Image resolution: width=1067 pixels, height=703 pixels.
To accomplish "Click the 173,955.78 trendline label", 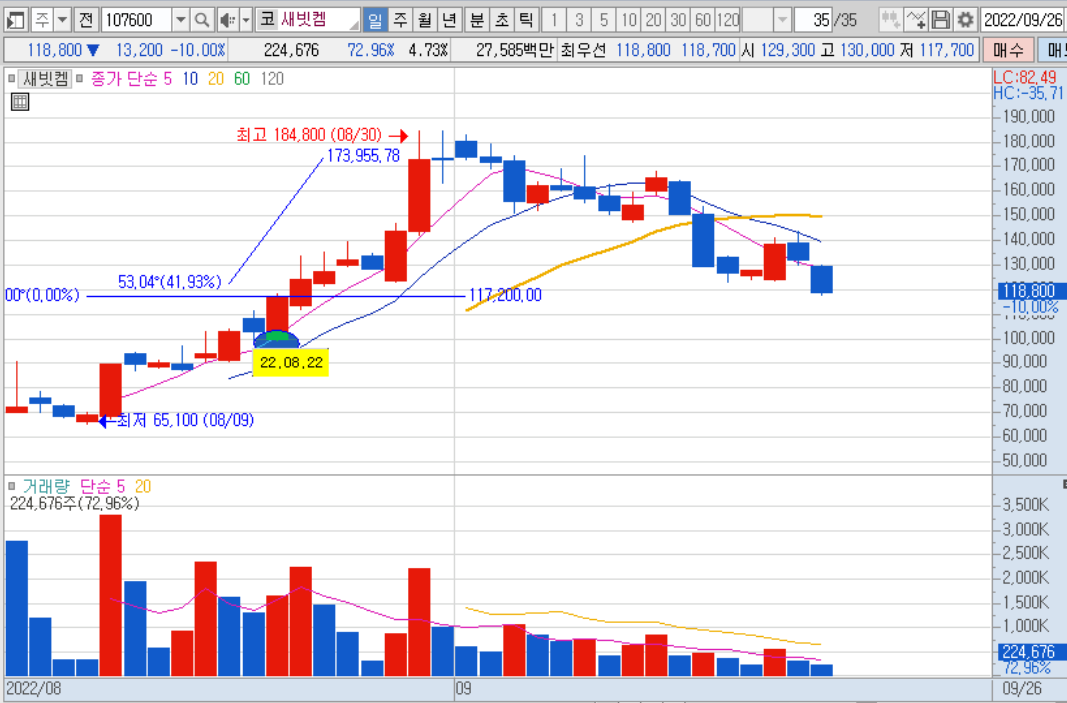I will pos(363,156).
